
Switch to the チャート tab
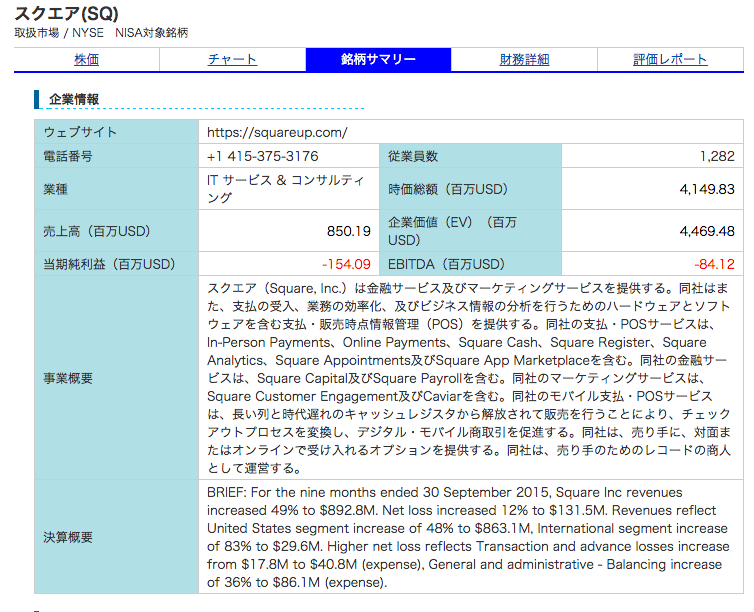(232, 60)
